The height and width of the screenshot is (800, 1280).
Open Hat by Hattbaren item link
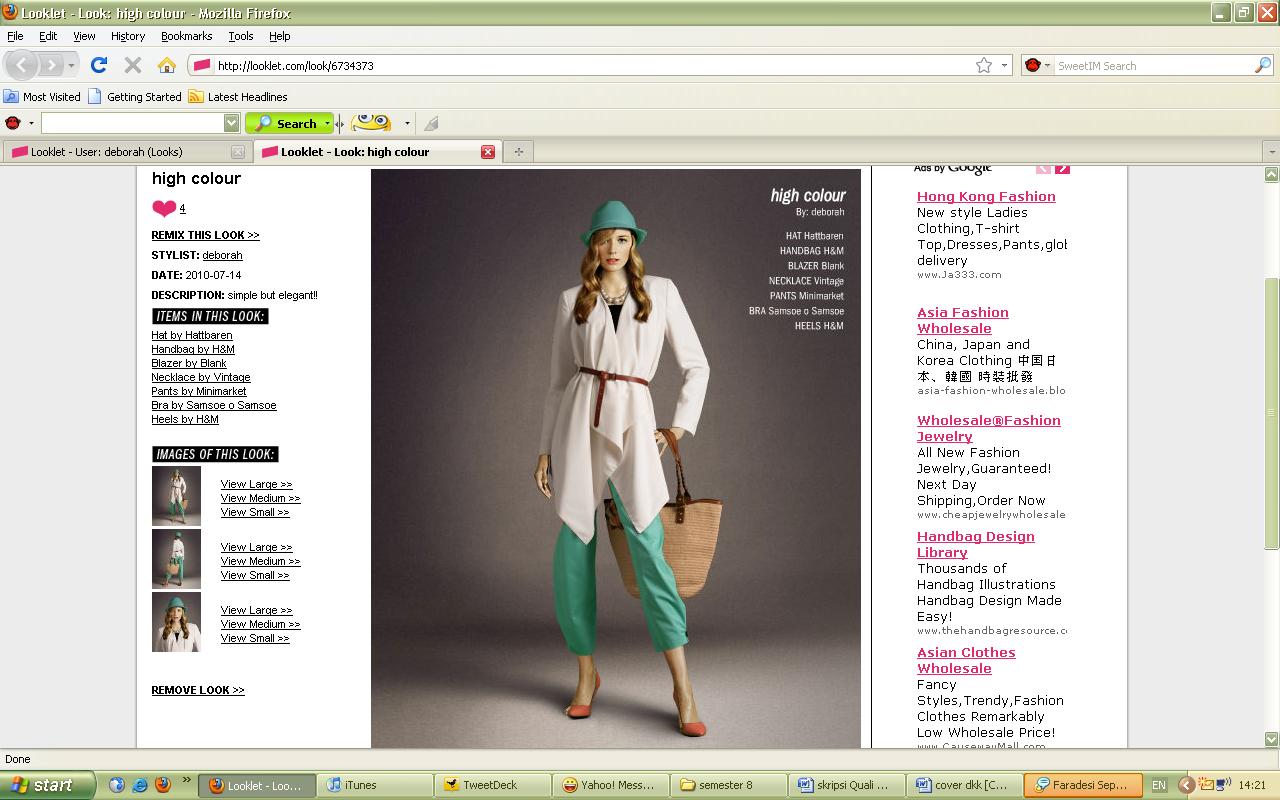coord(192,335)
